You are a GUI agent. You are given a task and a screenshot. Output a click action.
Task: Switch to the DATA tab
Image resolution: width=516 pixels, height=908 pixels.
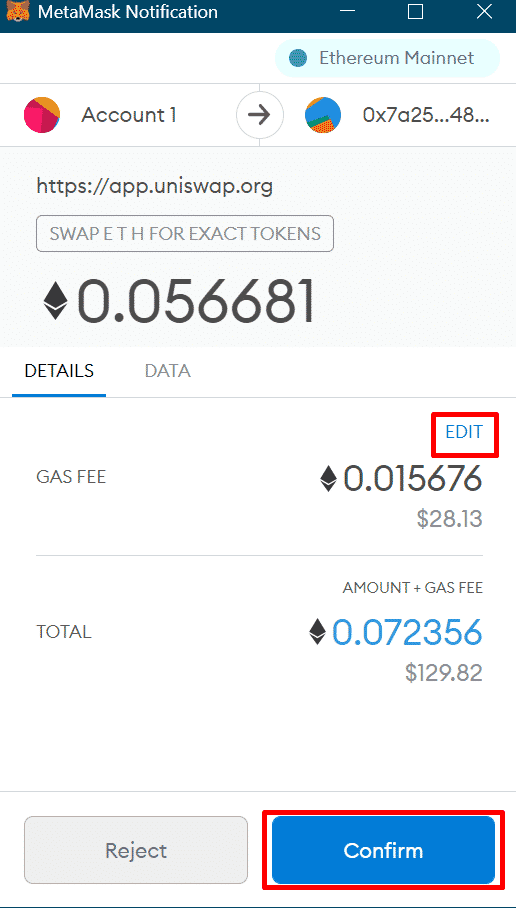[x=167, y=371]
